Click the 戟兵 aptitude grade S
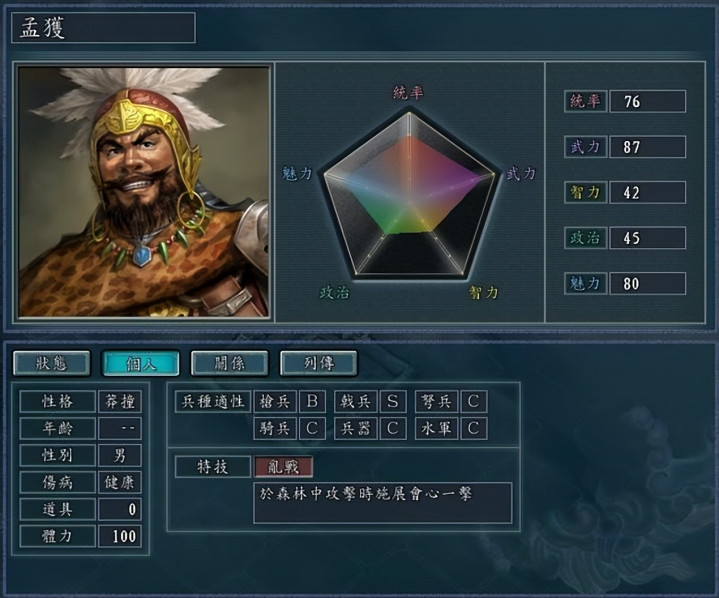This screenshot has height=598, width=719. tap(393, 402)
